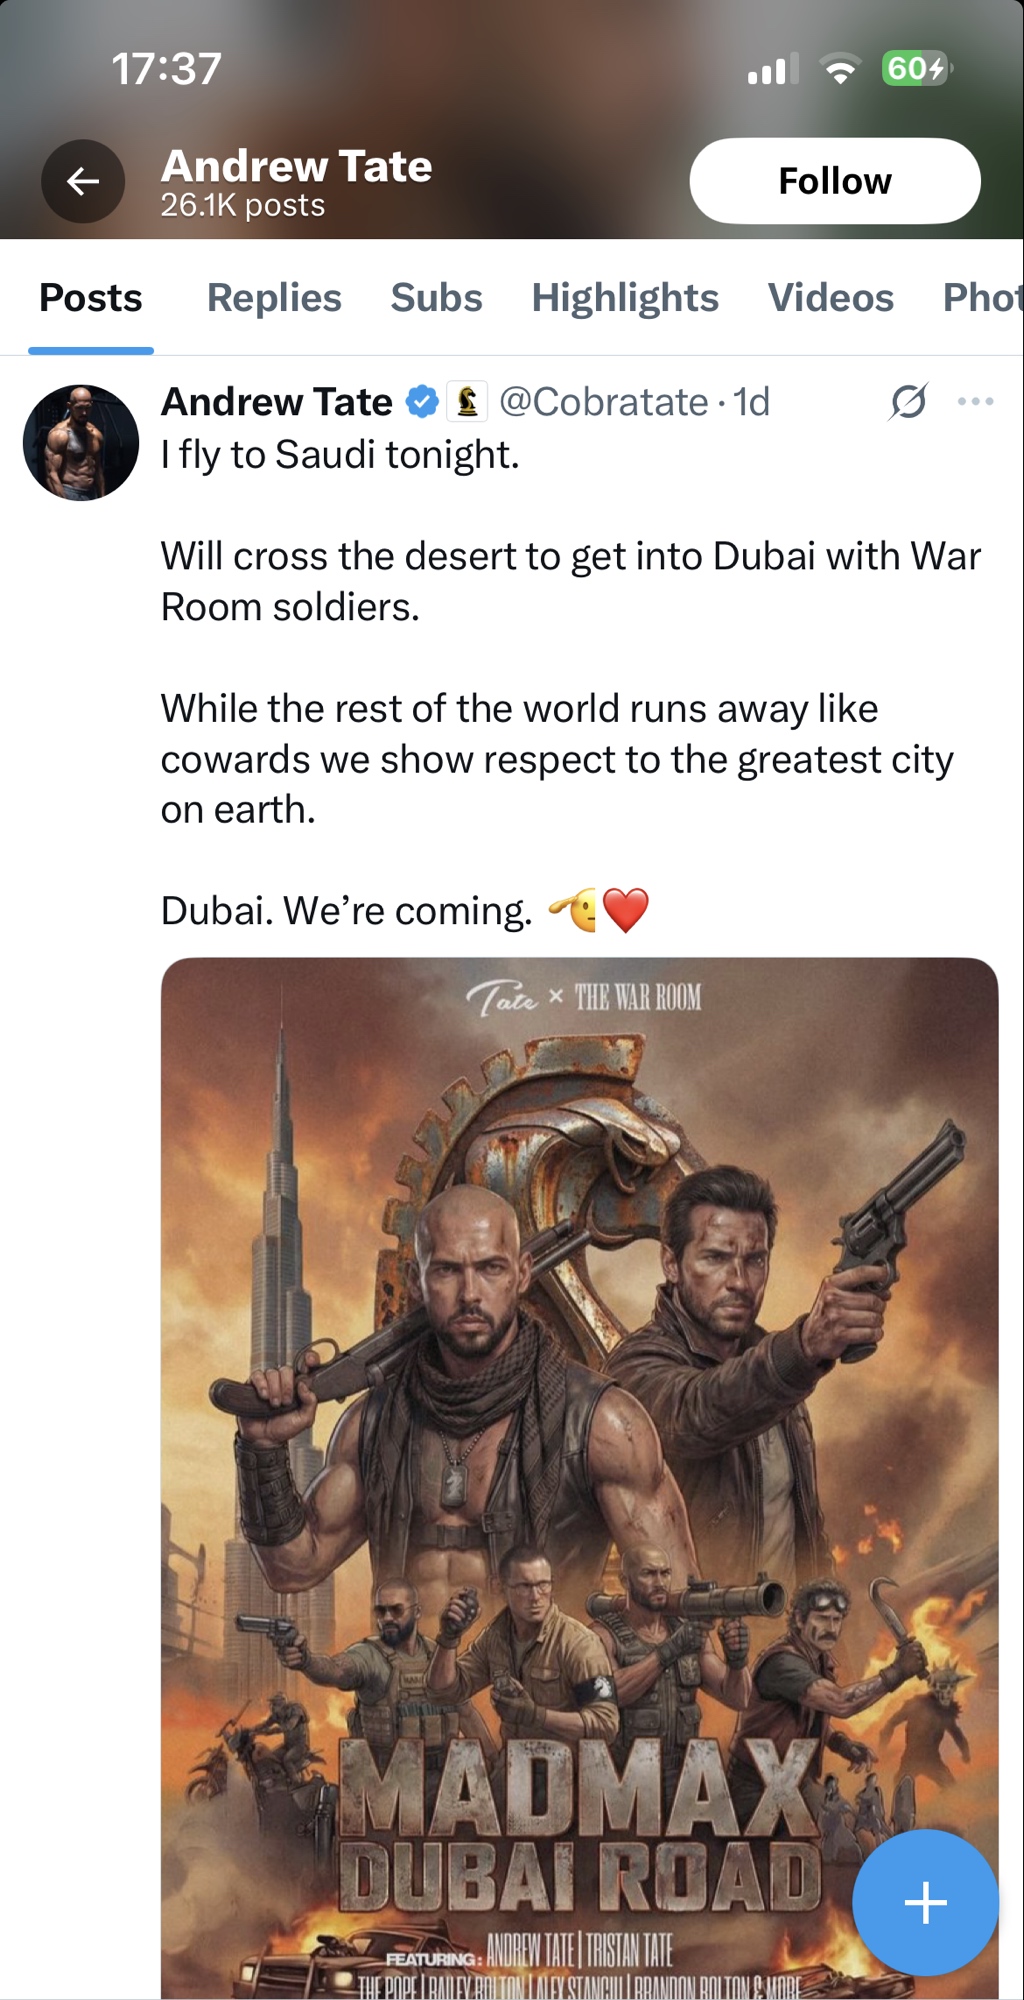This screenshot has width=1024, height=2000.
Task: Tap the blue verified checkmark badge
Action: 422,402
